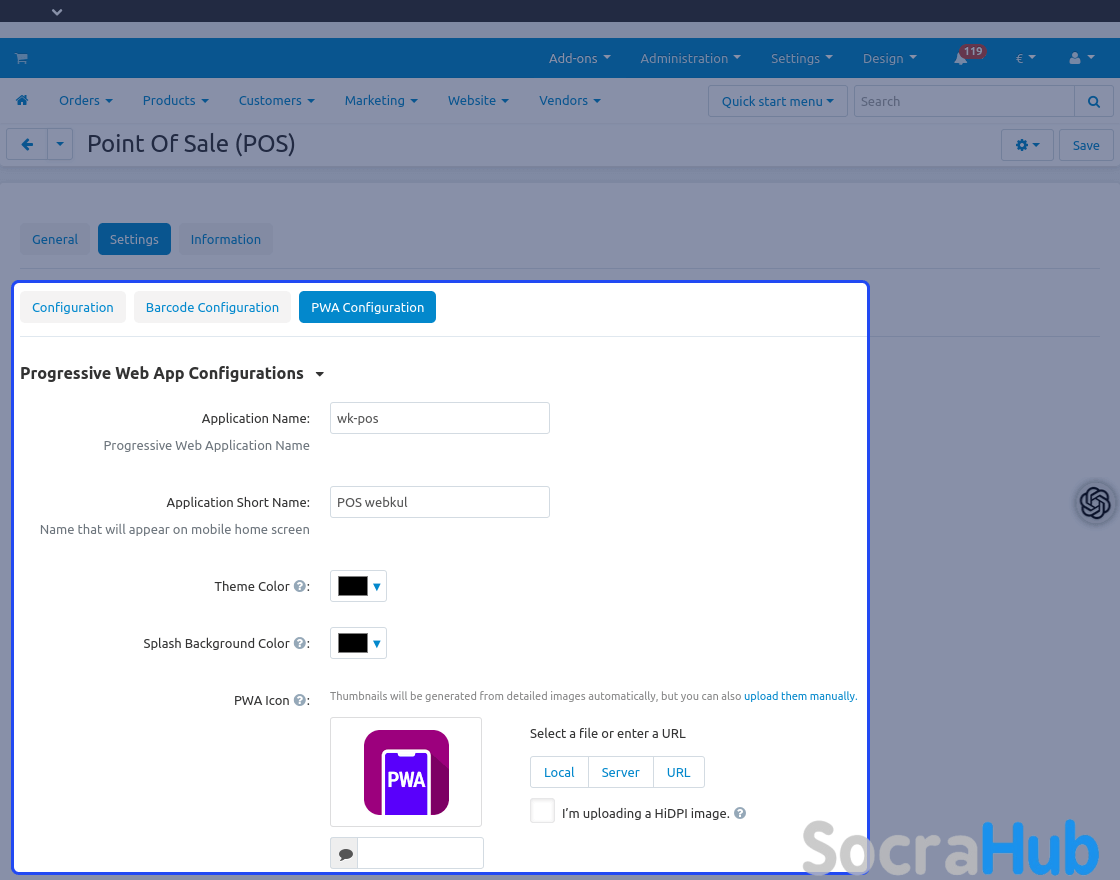
Task: Click the Application Name input field
Action: [439, 418]
